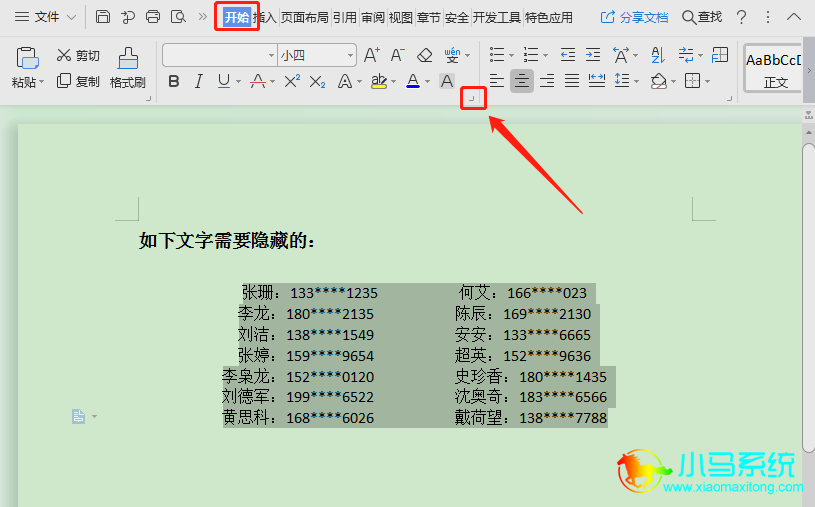This screenshot has width=815, height=507.
Task: Open the help question mark
Action: (742, 17)
